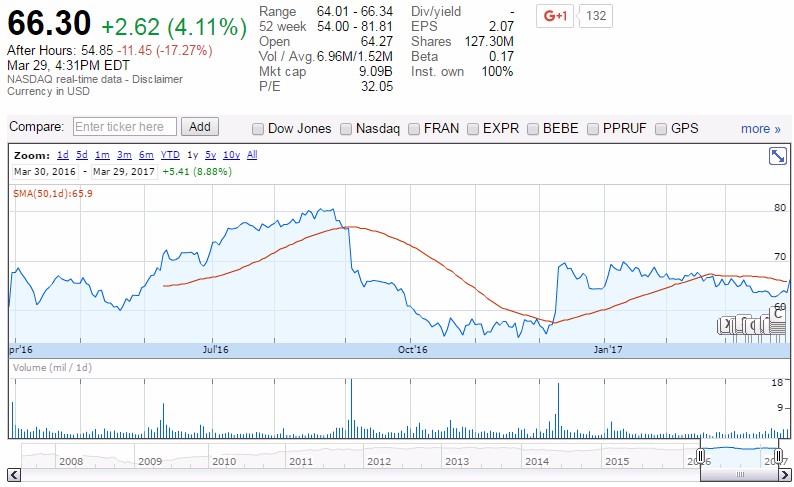Switch chart to 5y zoom

coord(211,155)
